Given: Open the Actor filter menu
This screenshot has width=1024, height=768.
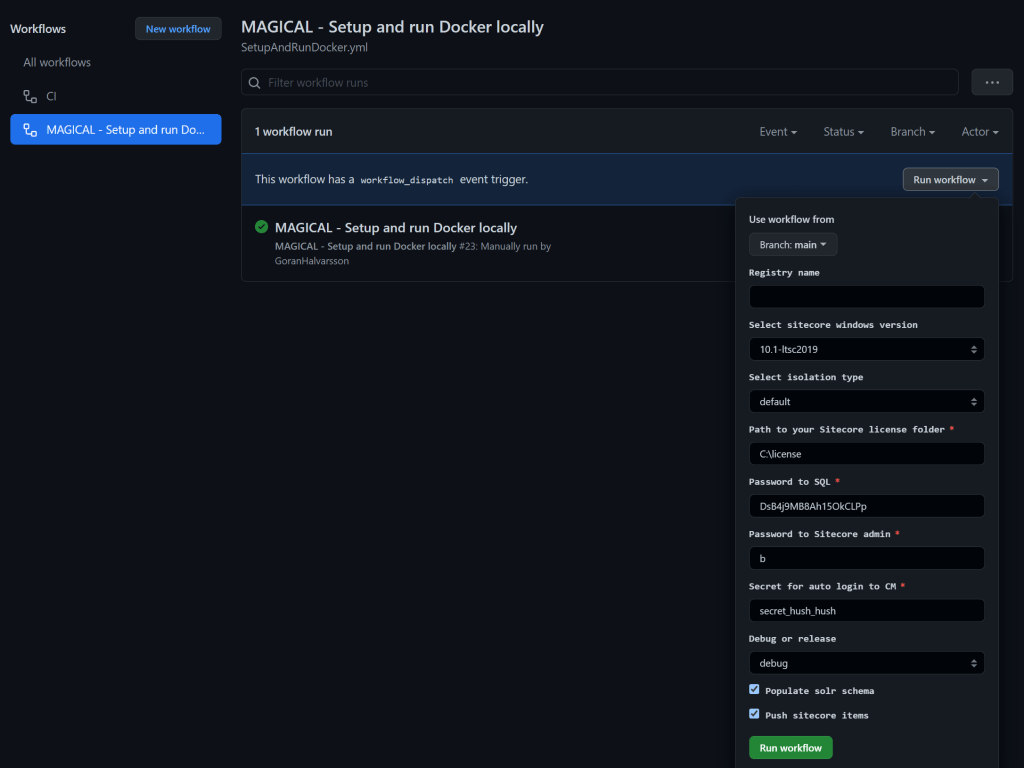Looking at the screenshot, I should click(980, 132).
